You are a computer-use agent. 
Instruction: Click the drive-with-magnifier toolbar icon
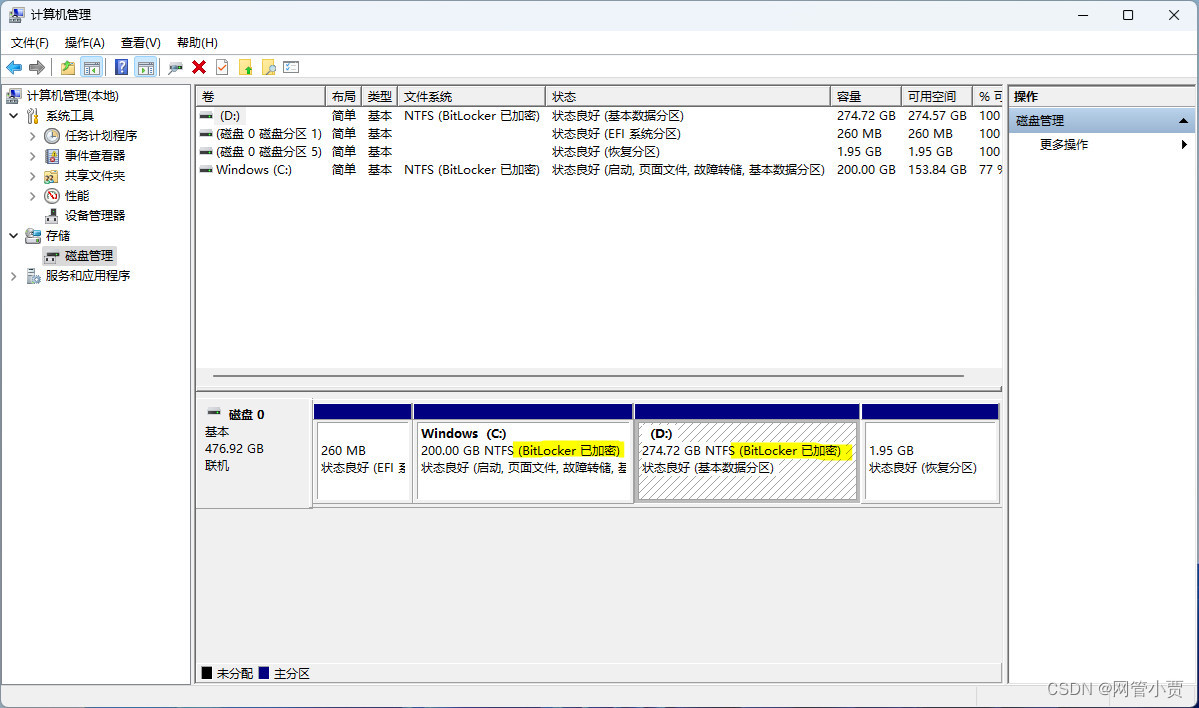(x=175, y=67)
